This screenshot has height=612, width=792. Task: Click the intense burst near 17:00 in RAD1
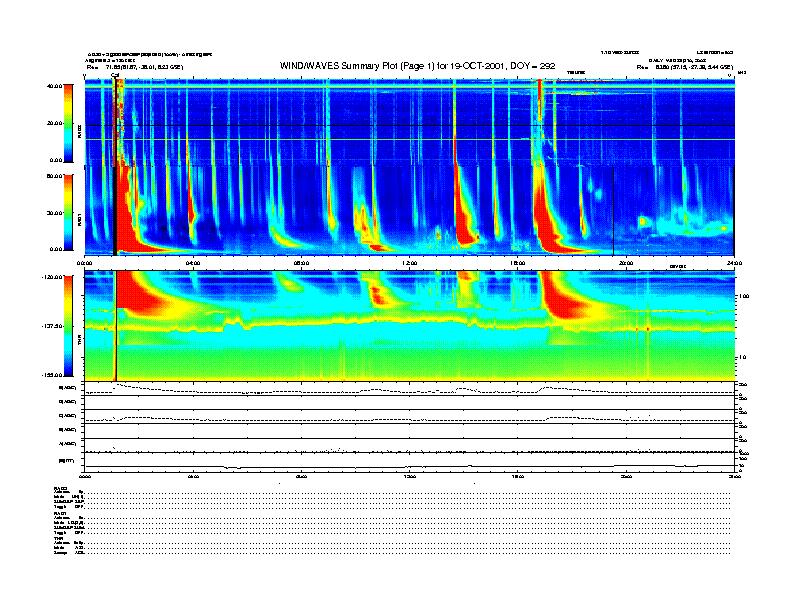click(546, 217)
